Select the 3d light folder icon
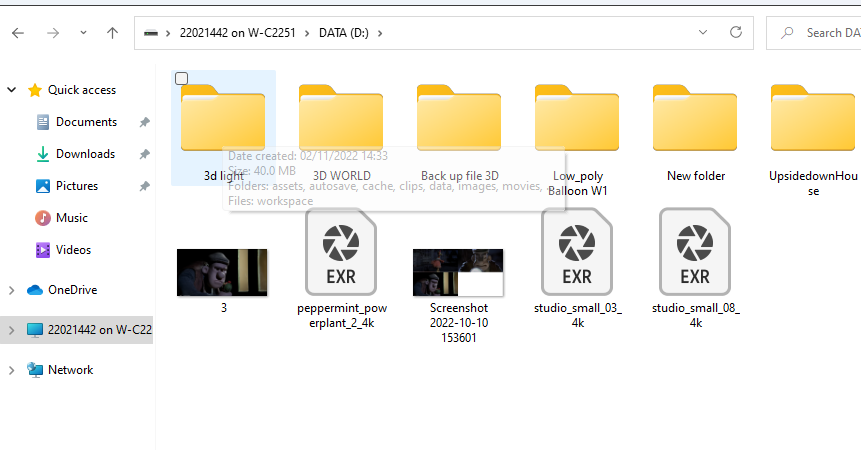The image size is (861, 450). [x=223, y=117]
